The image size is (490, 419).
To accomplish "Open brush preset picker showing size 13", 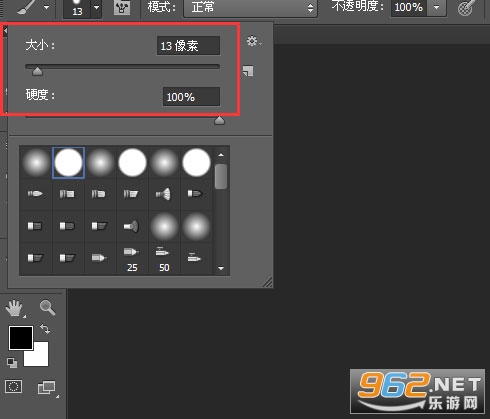I will pos(77,8).
